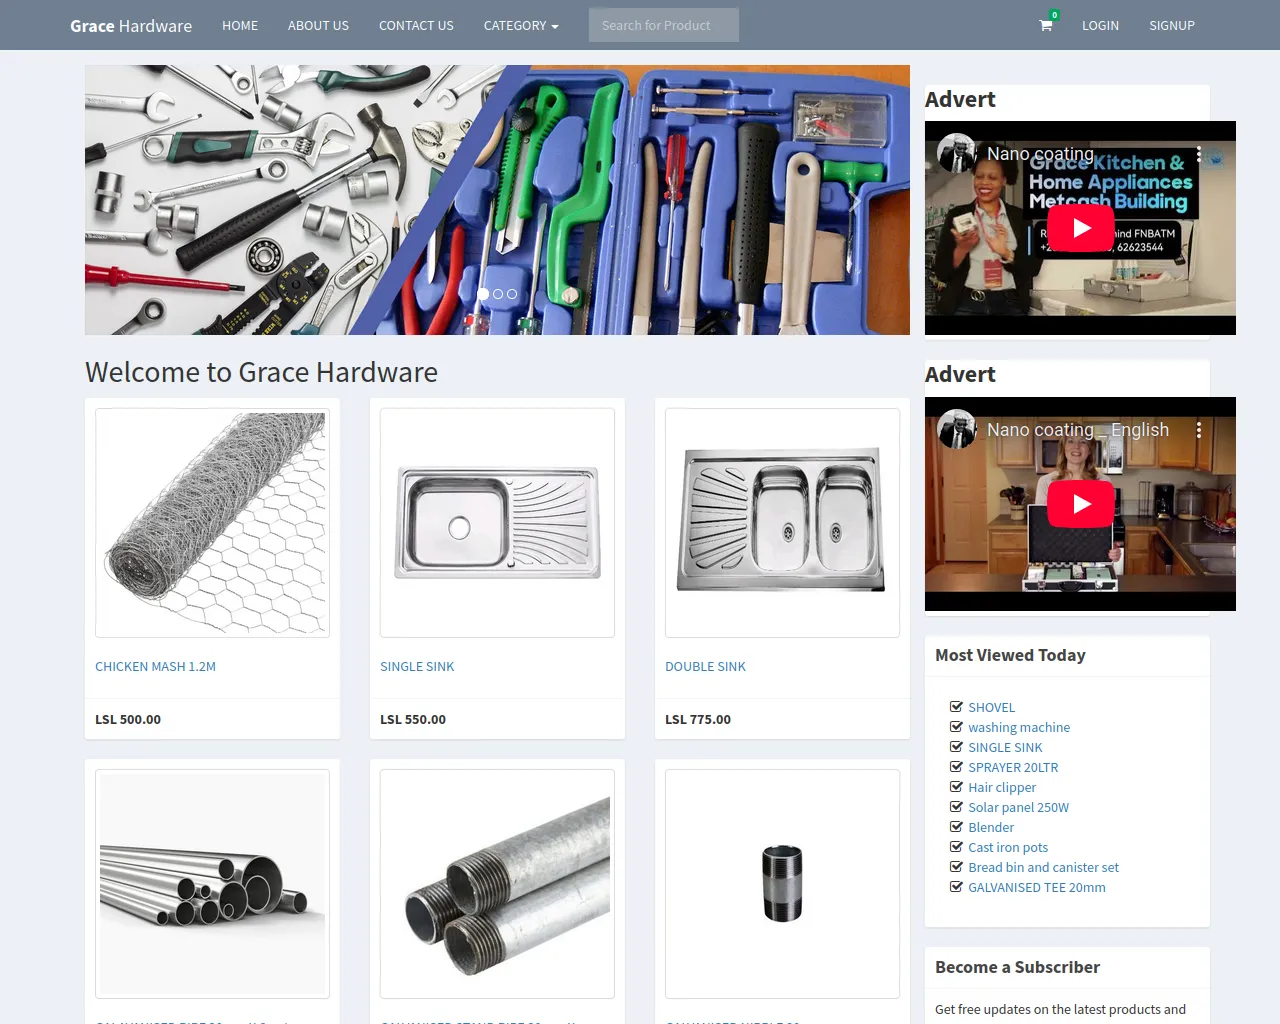Image resolution: width=1280 pixels, height=1024 pixels.
Task: Click the Become a Subscriber heading
Action: pyautogui.click(x=1017, y=968)
